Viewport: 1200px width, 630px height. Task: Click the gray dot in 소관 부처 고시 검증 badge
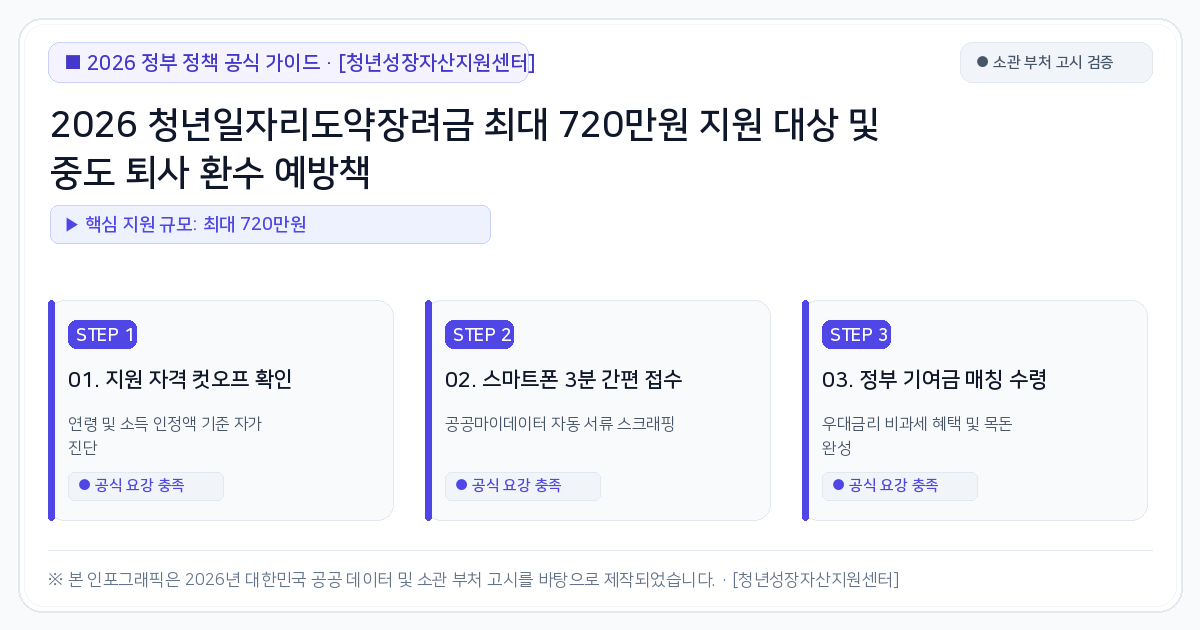coord(982,62)
